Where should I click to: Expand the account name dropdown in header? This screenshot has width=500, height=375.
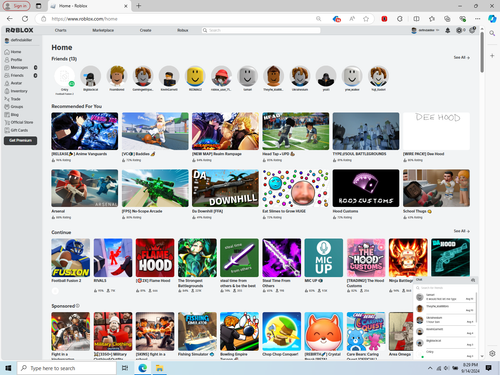(426, 30)
